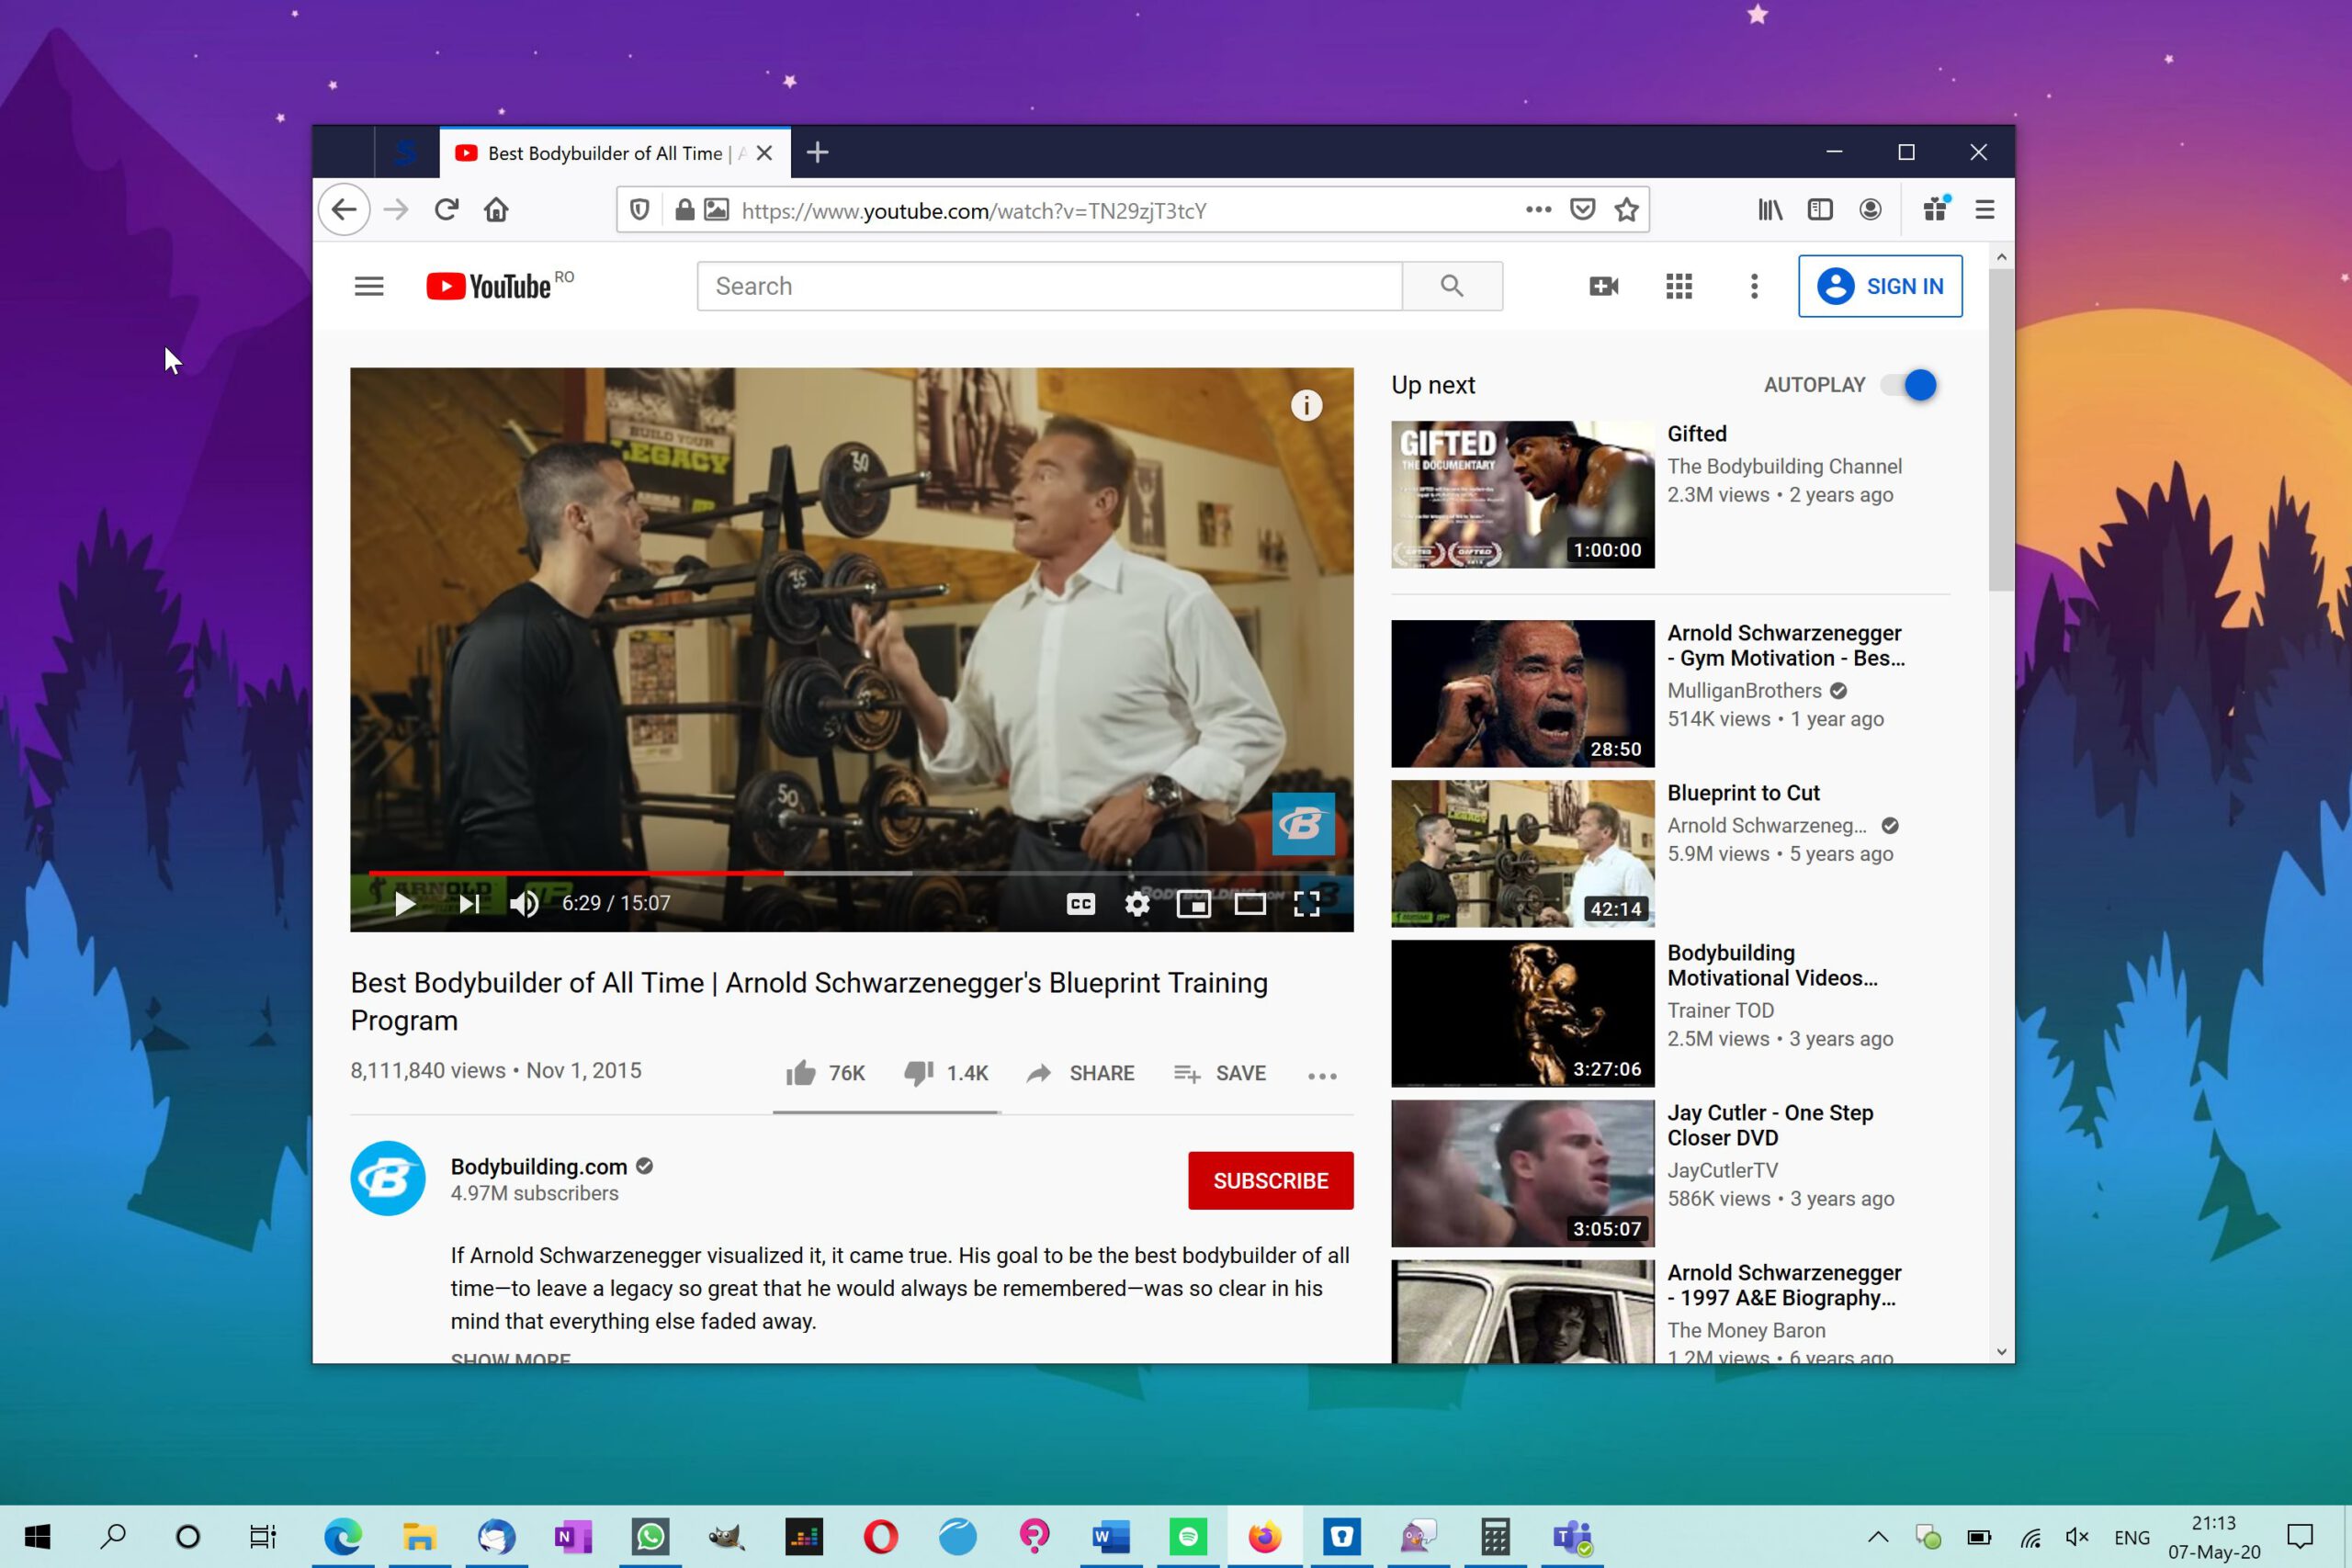Click the red SUBSCRIBE button
The width and height of the screenshot is (2352, 1568).
point(1270,1181)
